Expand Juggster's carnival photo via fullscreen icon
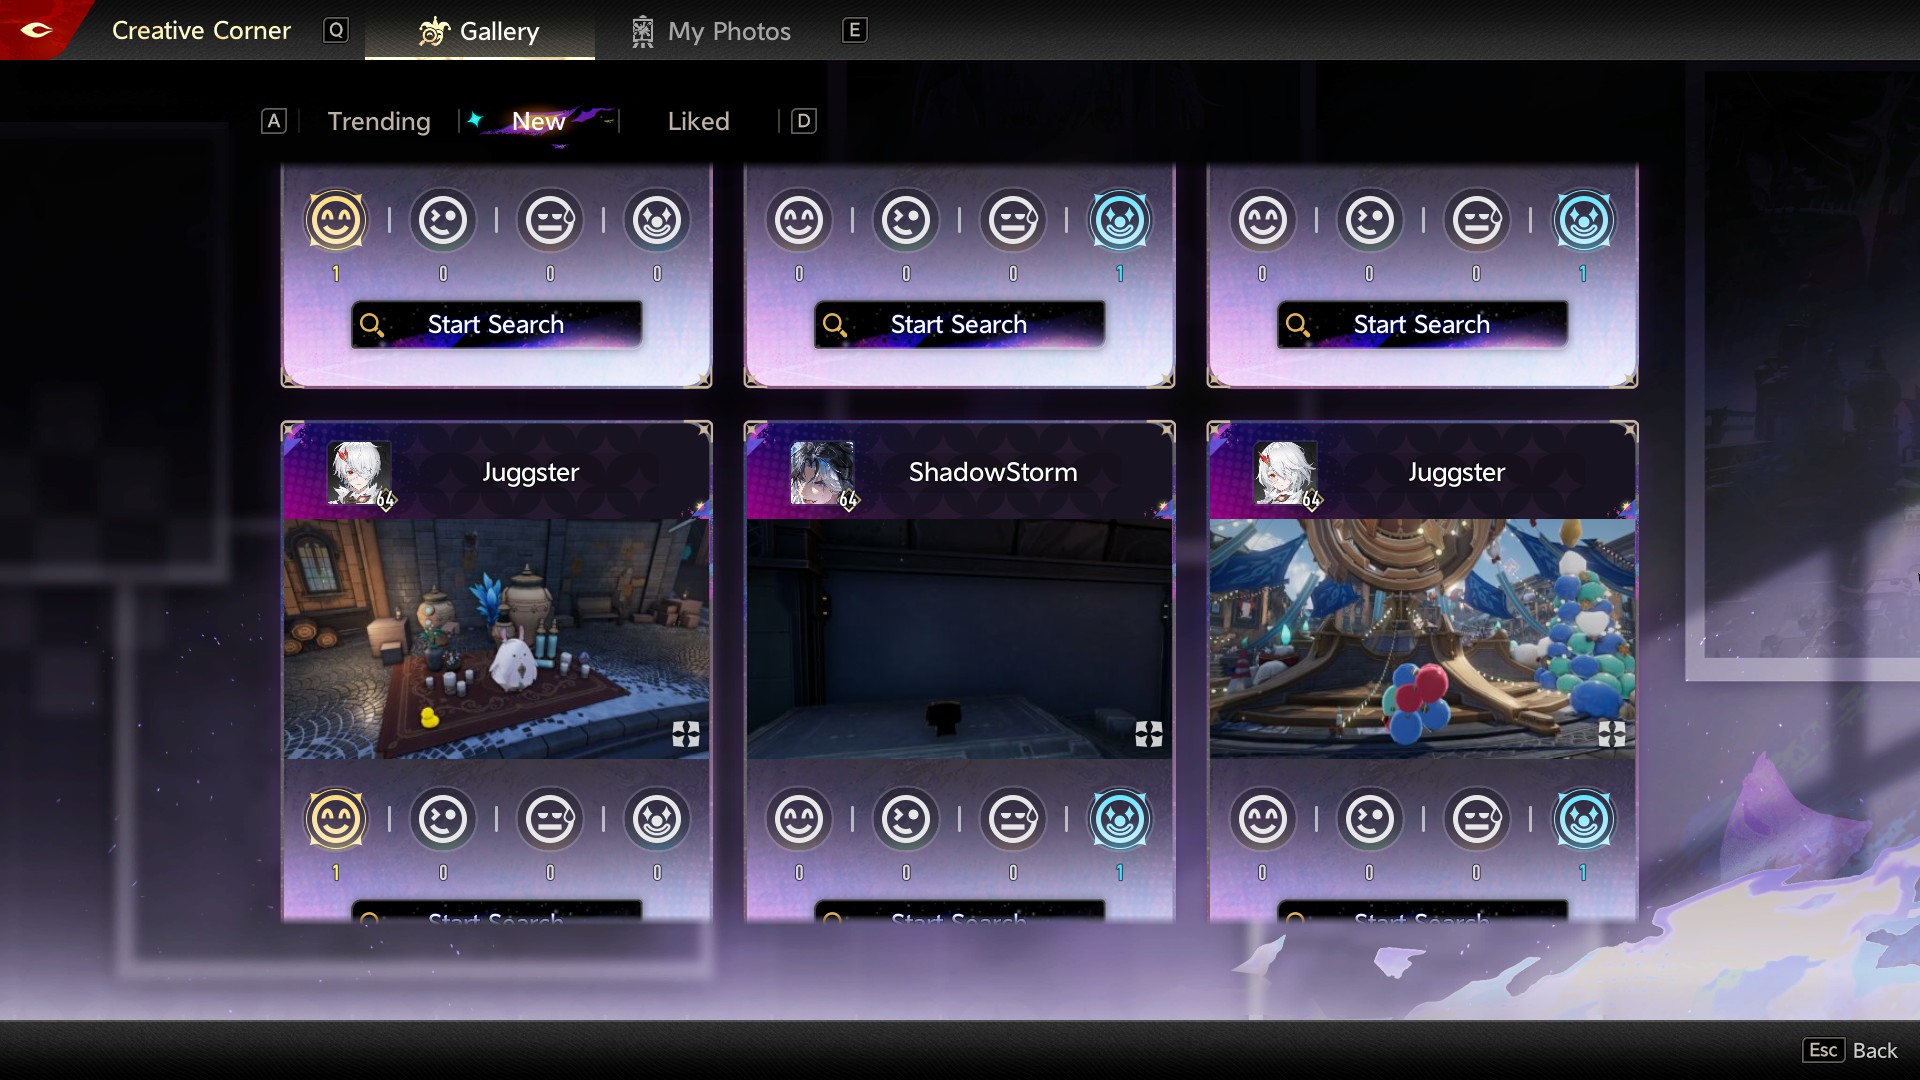This screenshot has height=1080, width=1920. pyautogui.click(x=1611, y=734)
